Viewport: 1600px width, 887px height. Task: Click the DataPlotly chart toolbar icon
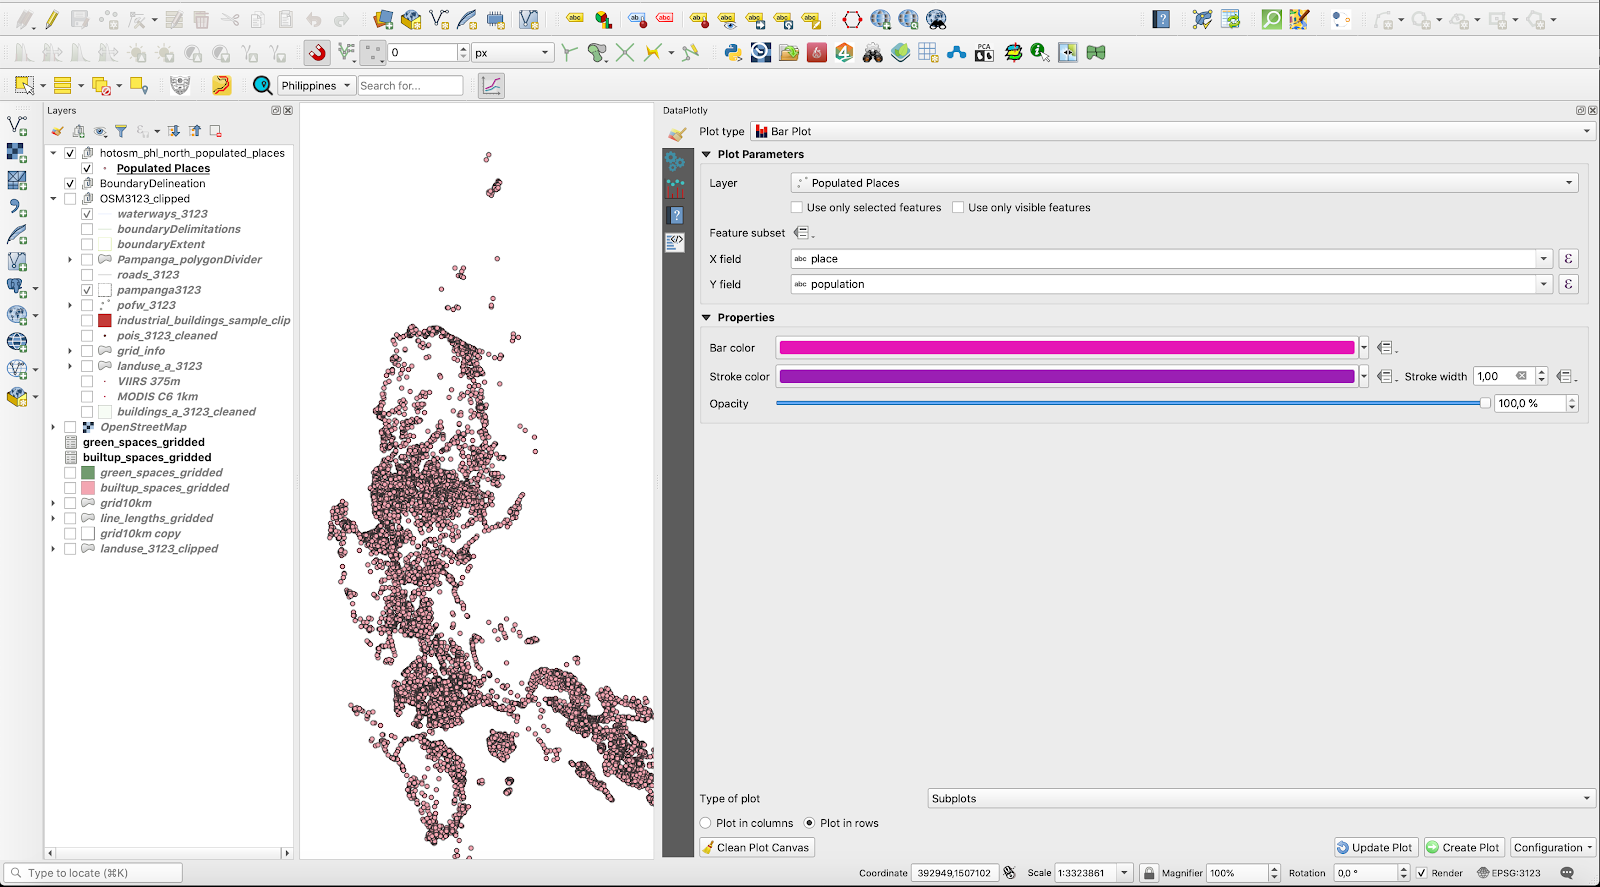click(x=491, y=86)
